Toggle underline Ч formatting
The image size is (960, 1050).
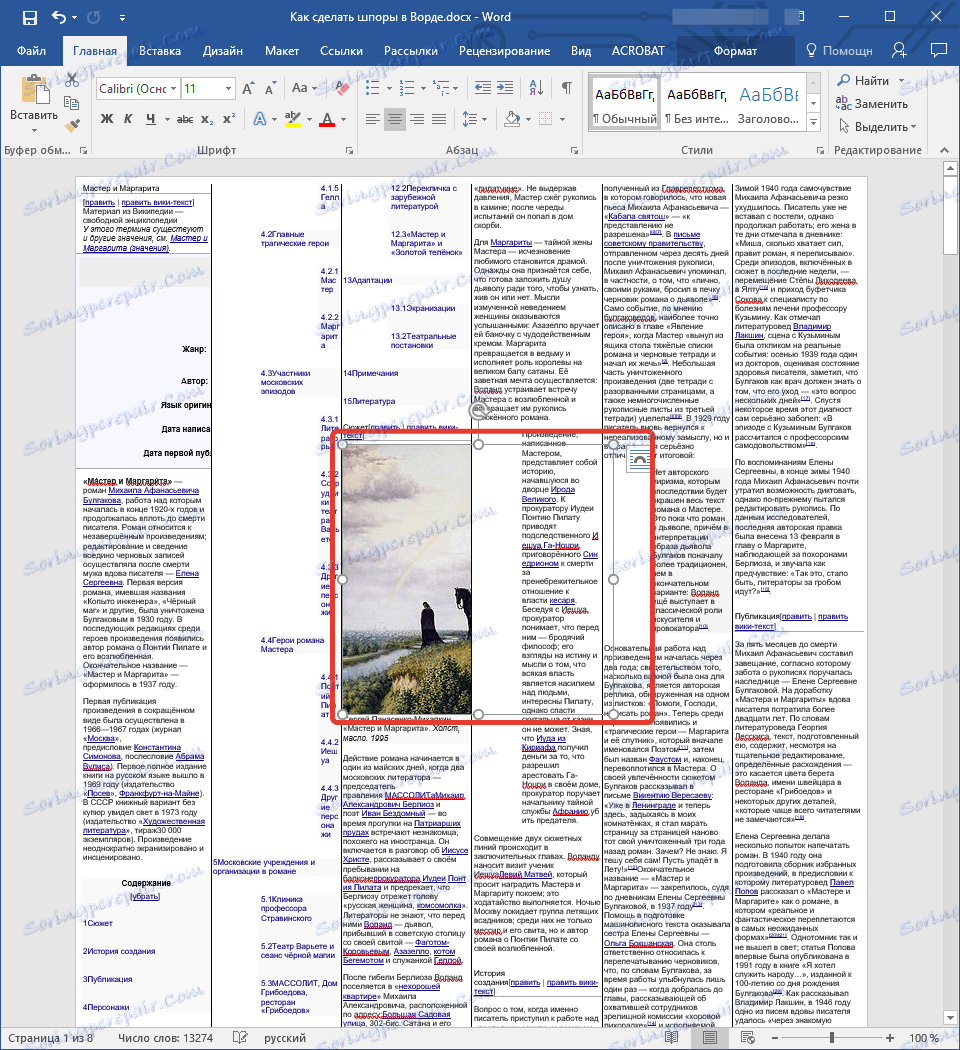[151, 119]
